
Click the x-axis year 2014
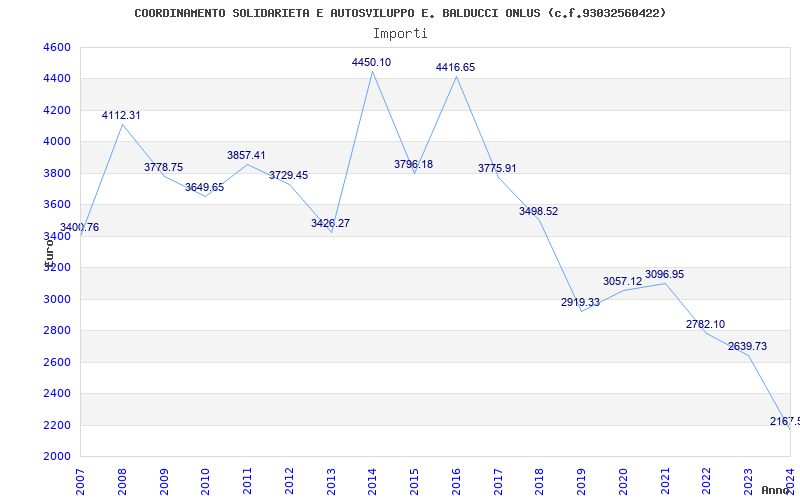372,481
